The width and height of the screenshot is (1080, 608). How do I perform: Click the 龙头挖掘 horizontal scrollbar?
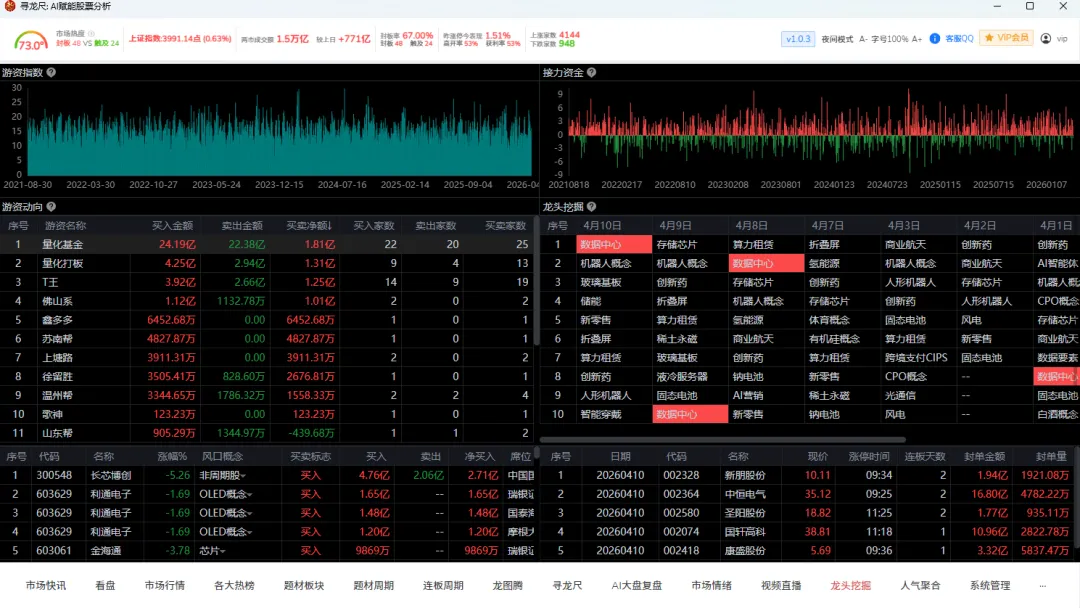[723, 439]
